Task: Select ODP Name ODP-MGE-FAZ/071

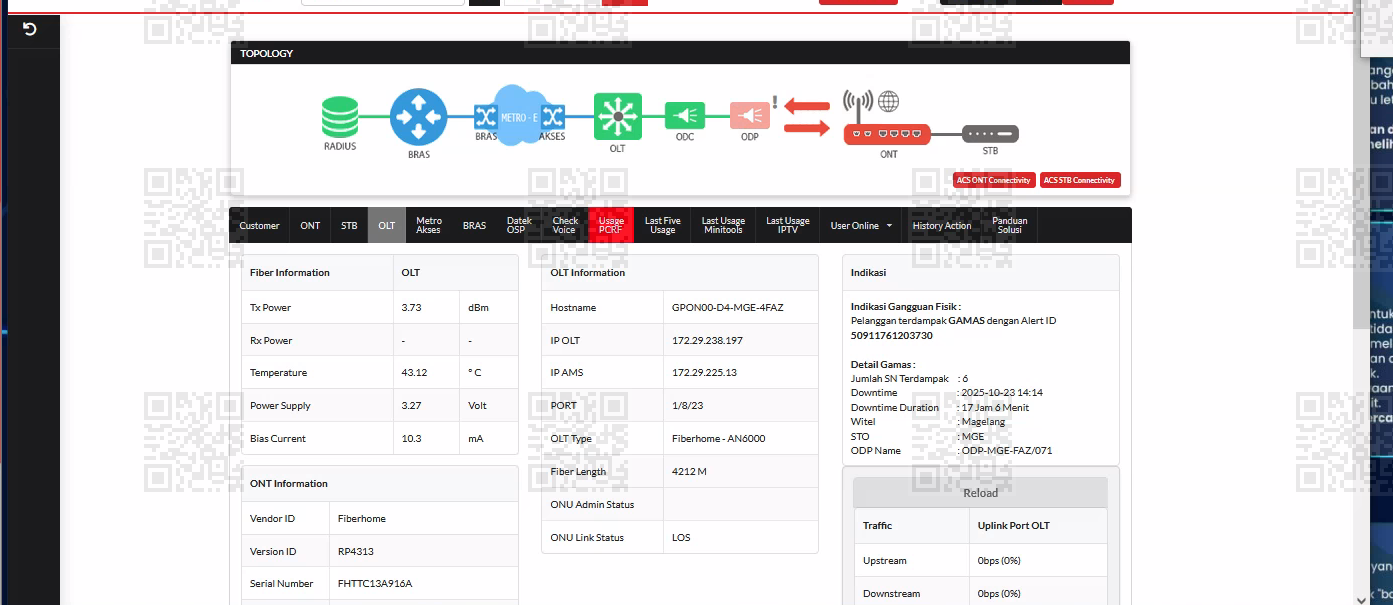Action: [1007, 450]
